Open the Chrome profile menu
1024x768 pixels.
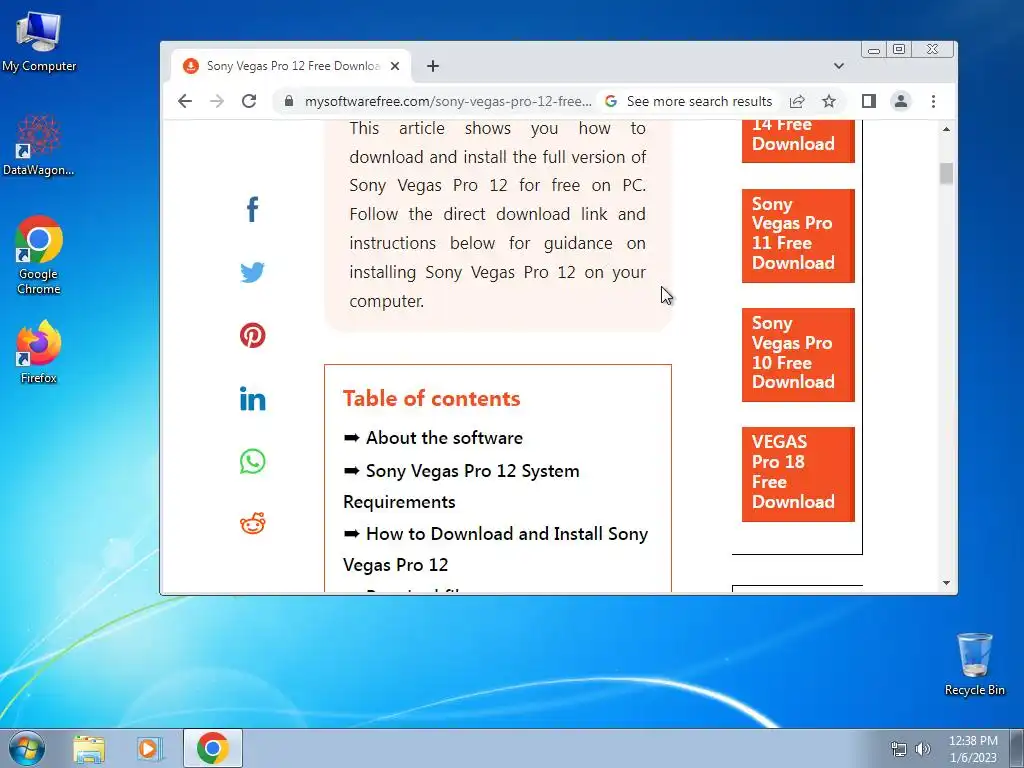click(901, 101)
